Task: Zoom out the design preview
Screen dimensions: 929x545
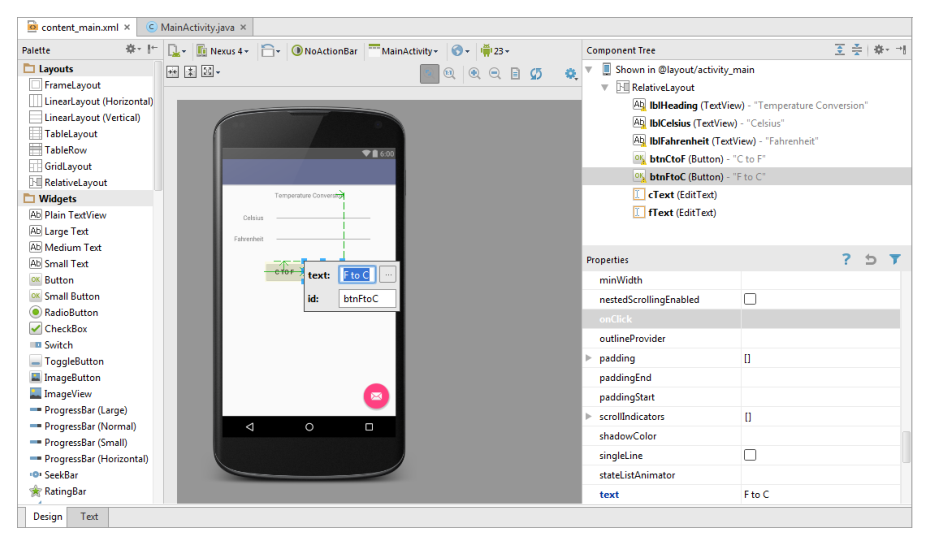Action: (495, 73)
